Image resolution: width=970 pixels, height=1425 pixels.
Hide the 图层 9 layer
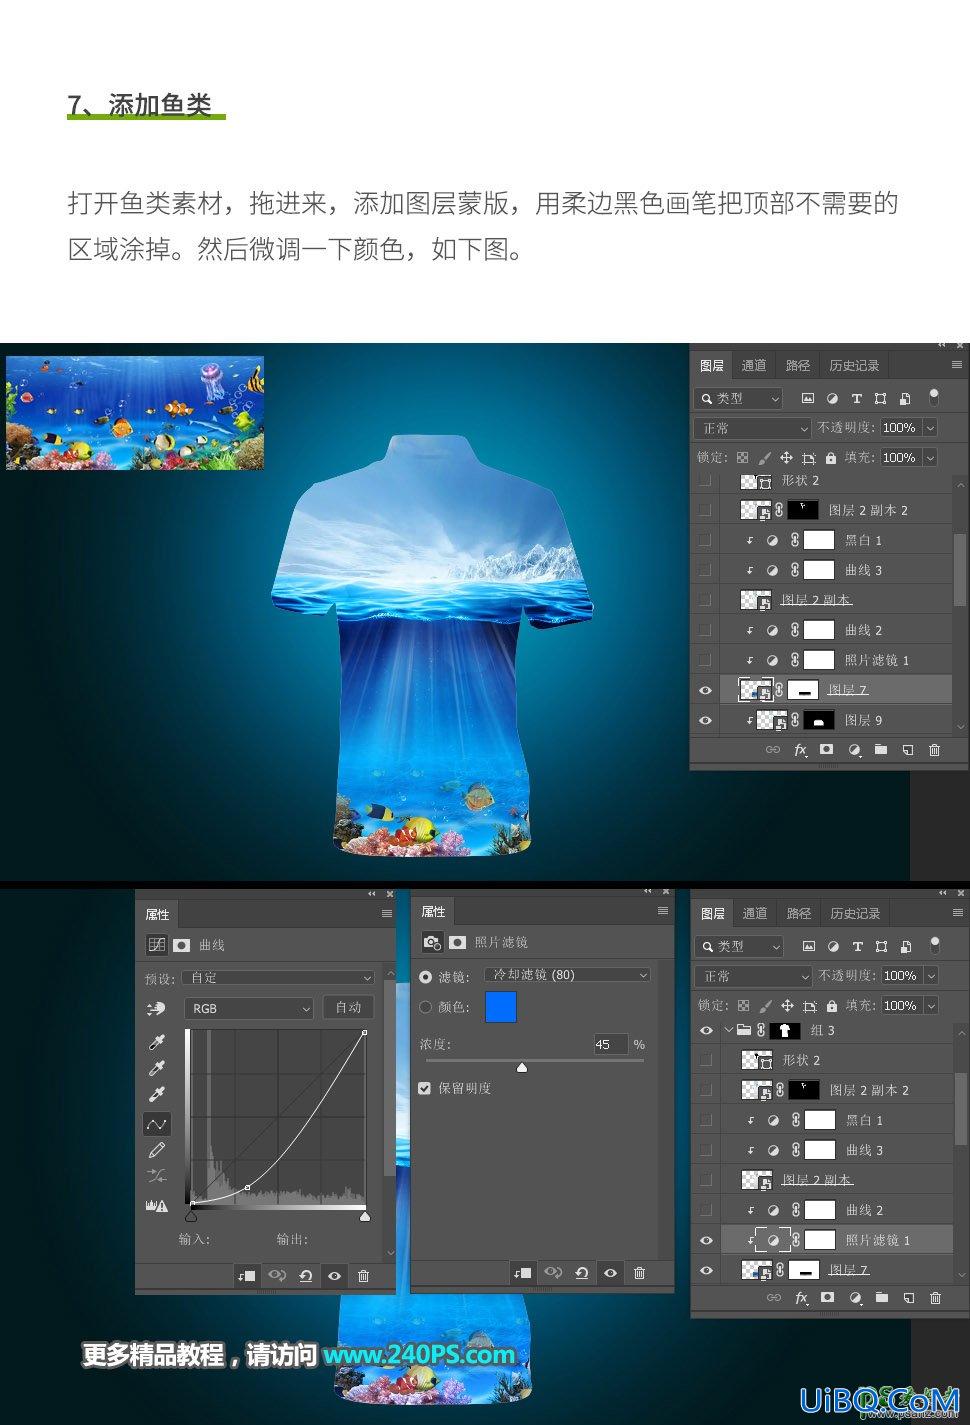[x=705, y=720]
